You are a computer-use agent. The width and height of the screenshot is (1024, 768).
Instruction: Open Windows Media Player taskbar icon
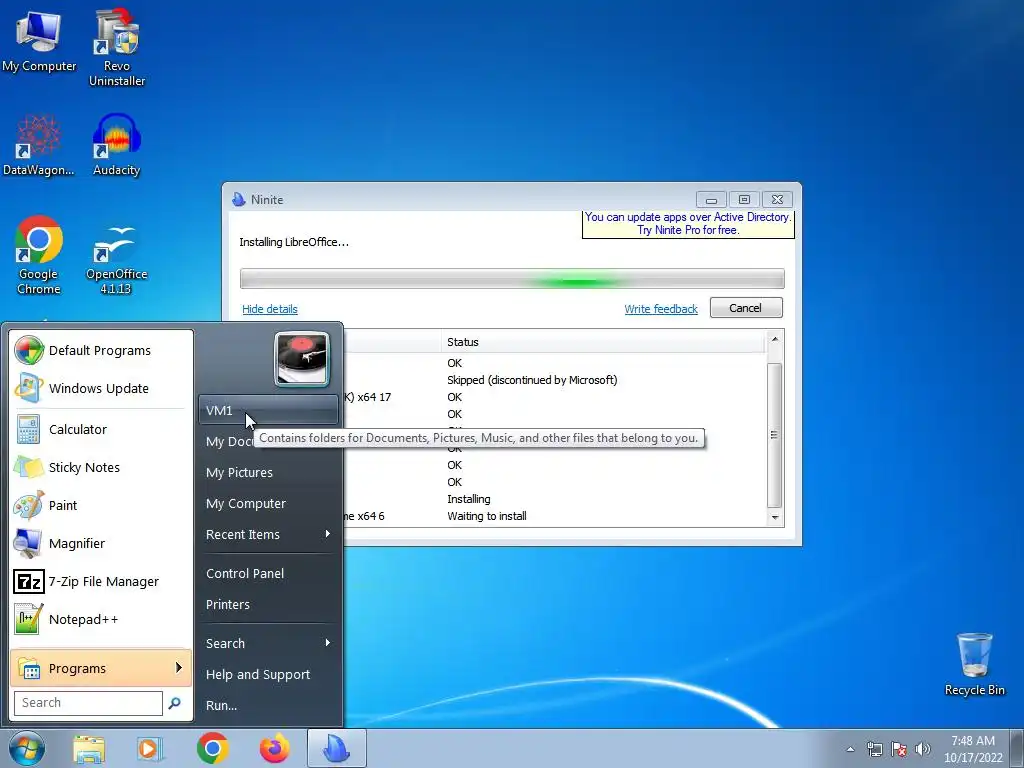(150, 748)
